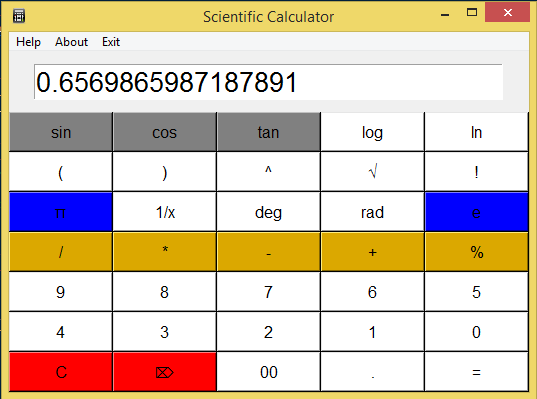Close the Scientific Calculator window

click(508, 12)
